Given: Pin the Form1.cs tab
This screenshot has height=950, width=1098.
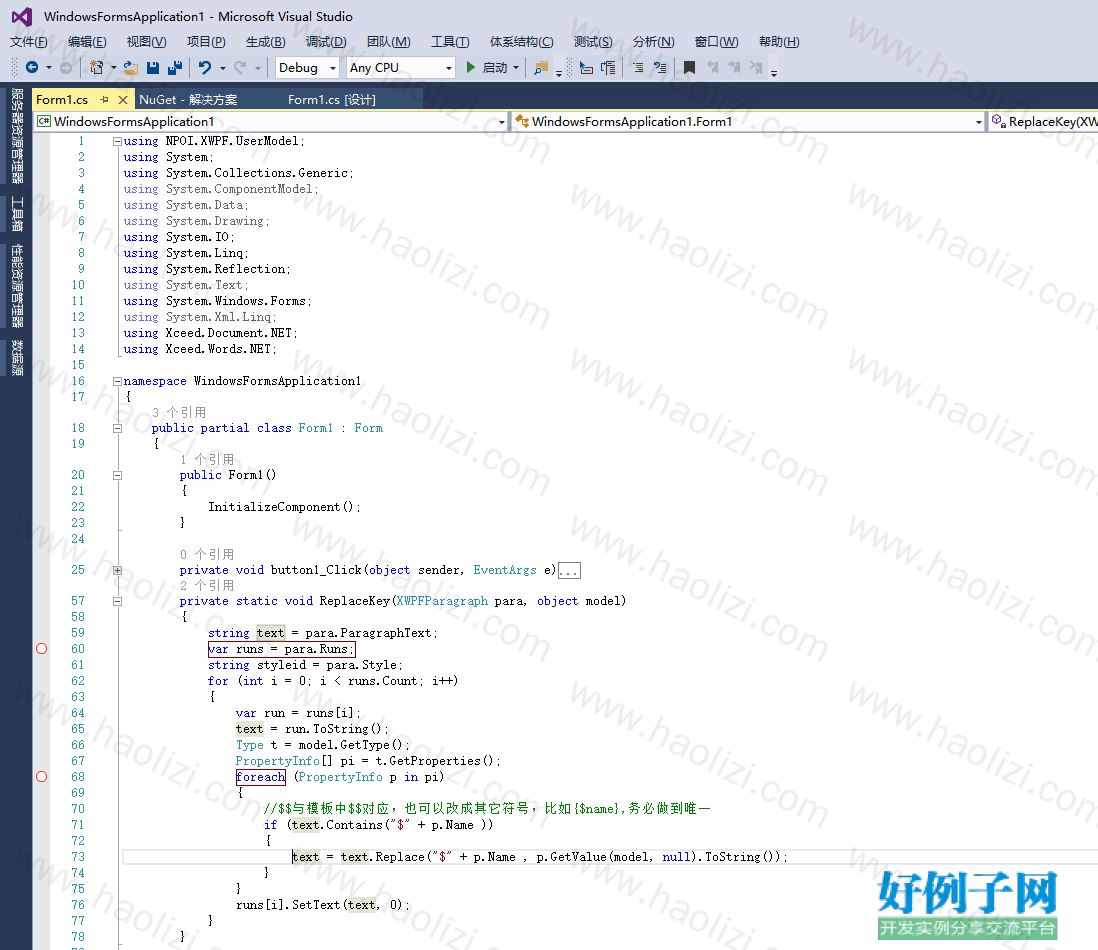Looking at the screenshot, I should click(x=104, y=99).
